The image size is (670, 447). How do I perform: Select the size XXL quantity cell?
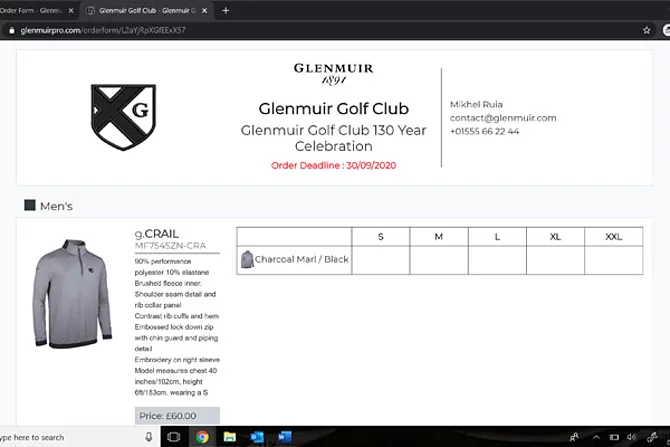614,260
